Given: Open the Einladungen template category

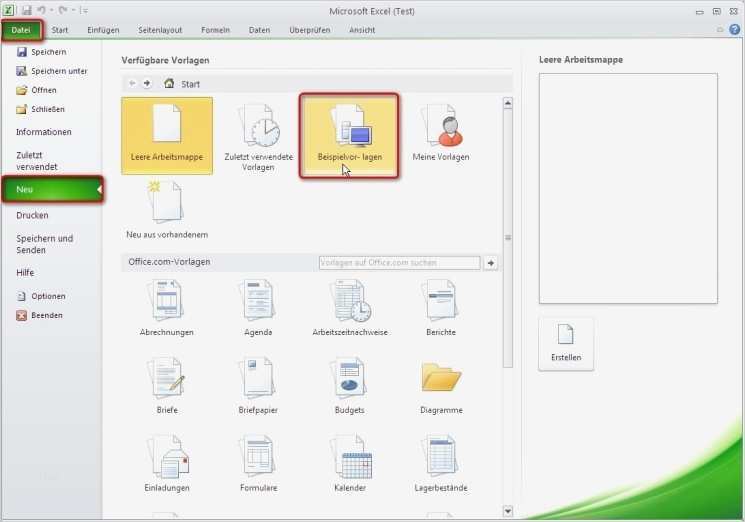Looking at the screenshot, I should pyautogui.click(x=167, y=464).
